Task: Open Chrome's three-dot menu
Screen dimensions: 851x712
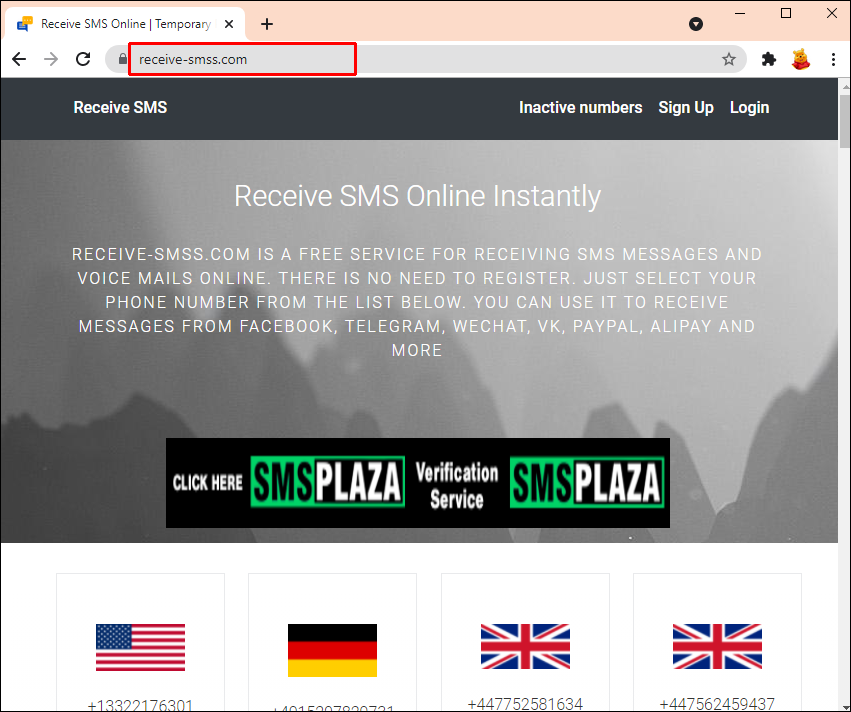Action: coord(833,59)
